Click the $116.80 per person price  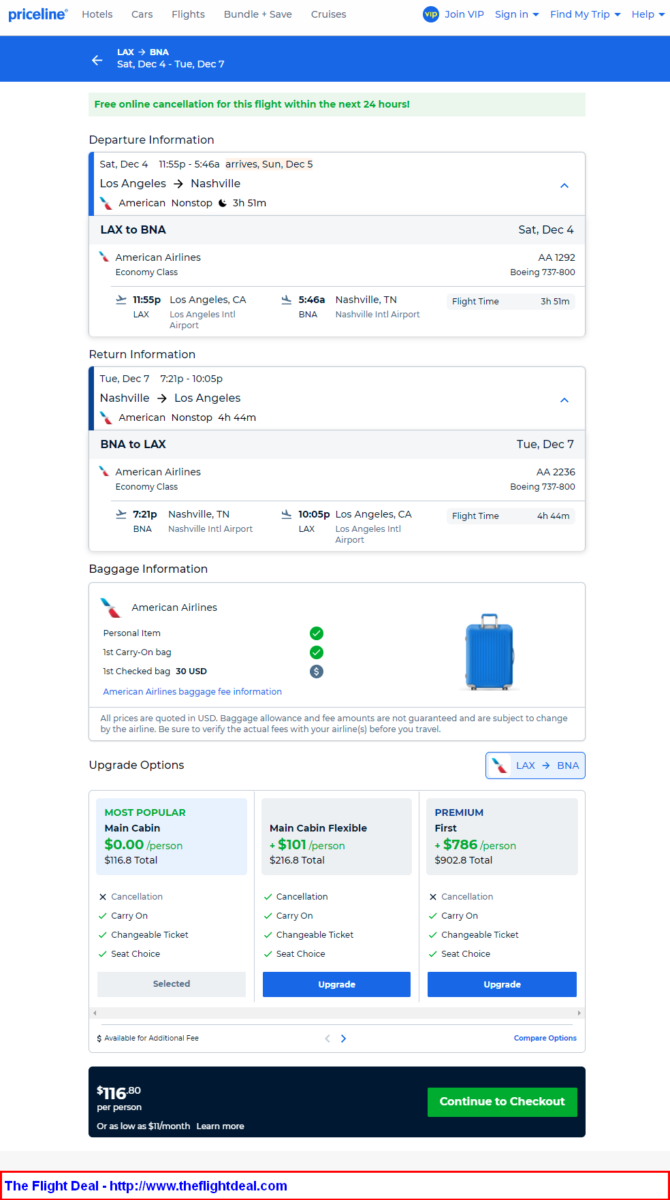[119, 1097]
